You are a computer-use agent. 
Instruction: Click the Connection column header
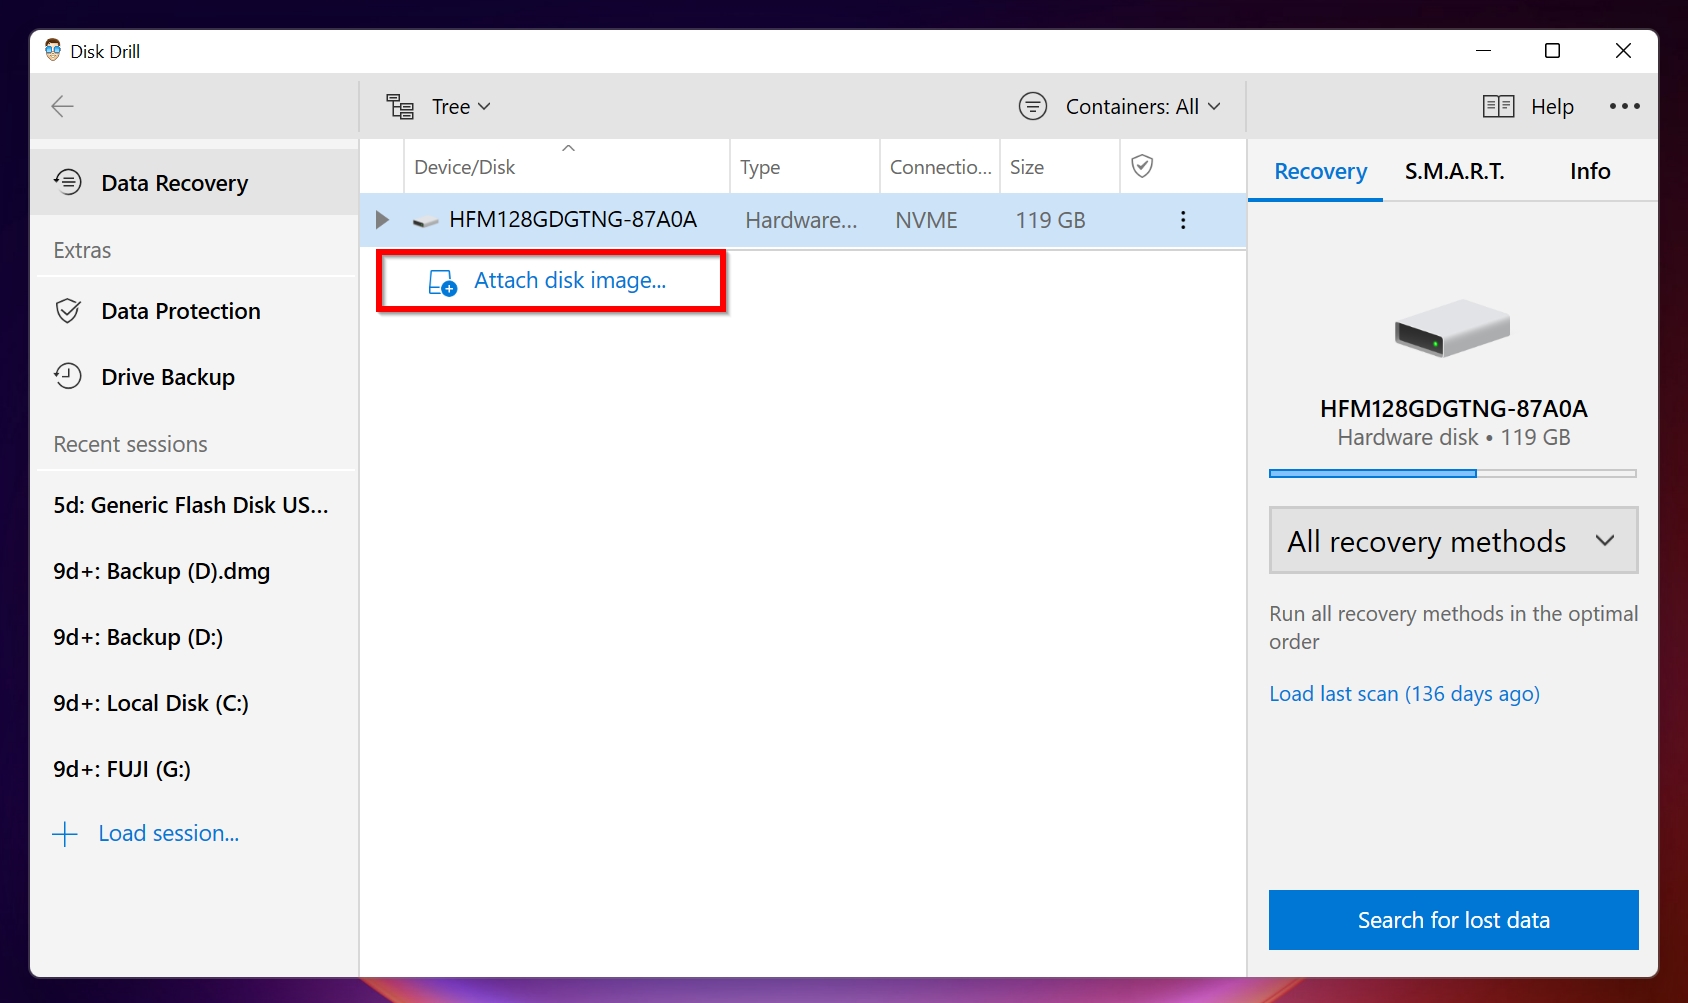pos(940,167)
